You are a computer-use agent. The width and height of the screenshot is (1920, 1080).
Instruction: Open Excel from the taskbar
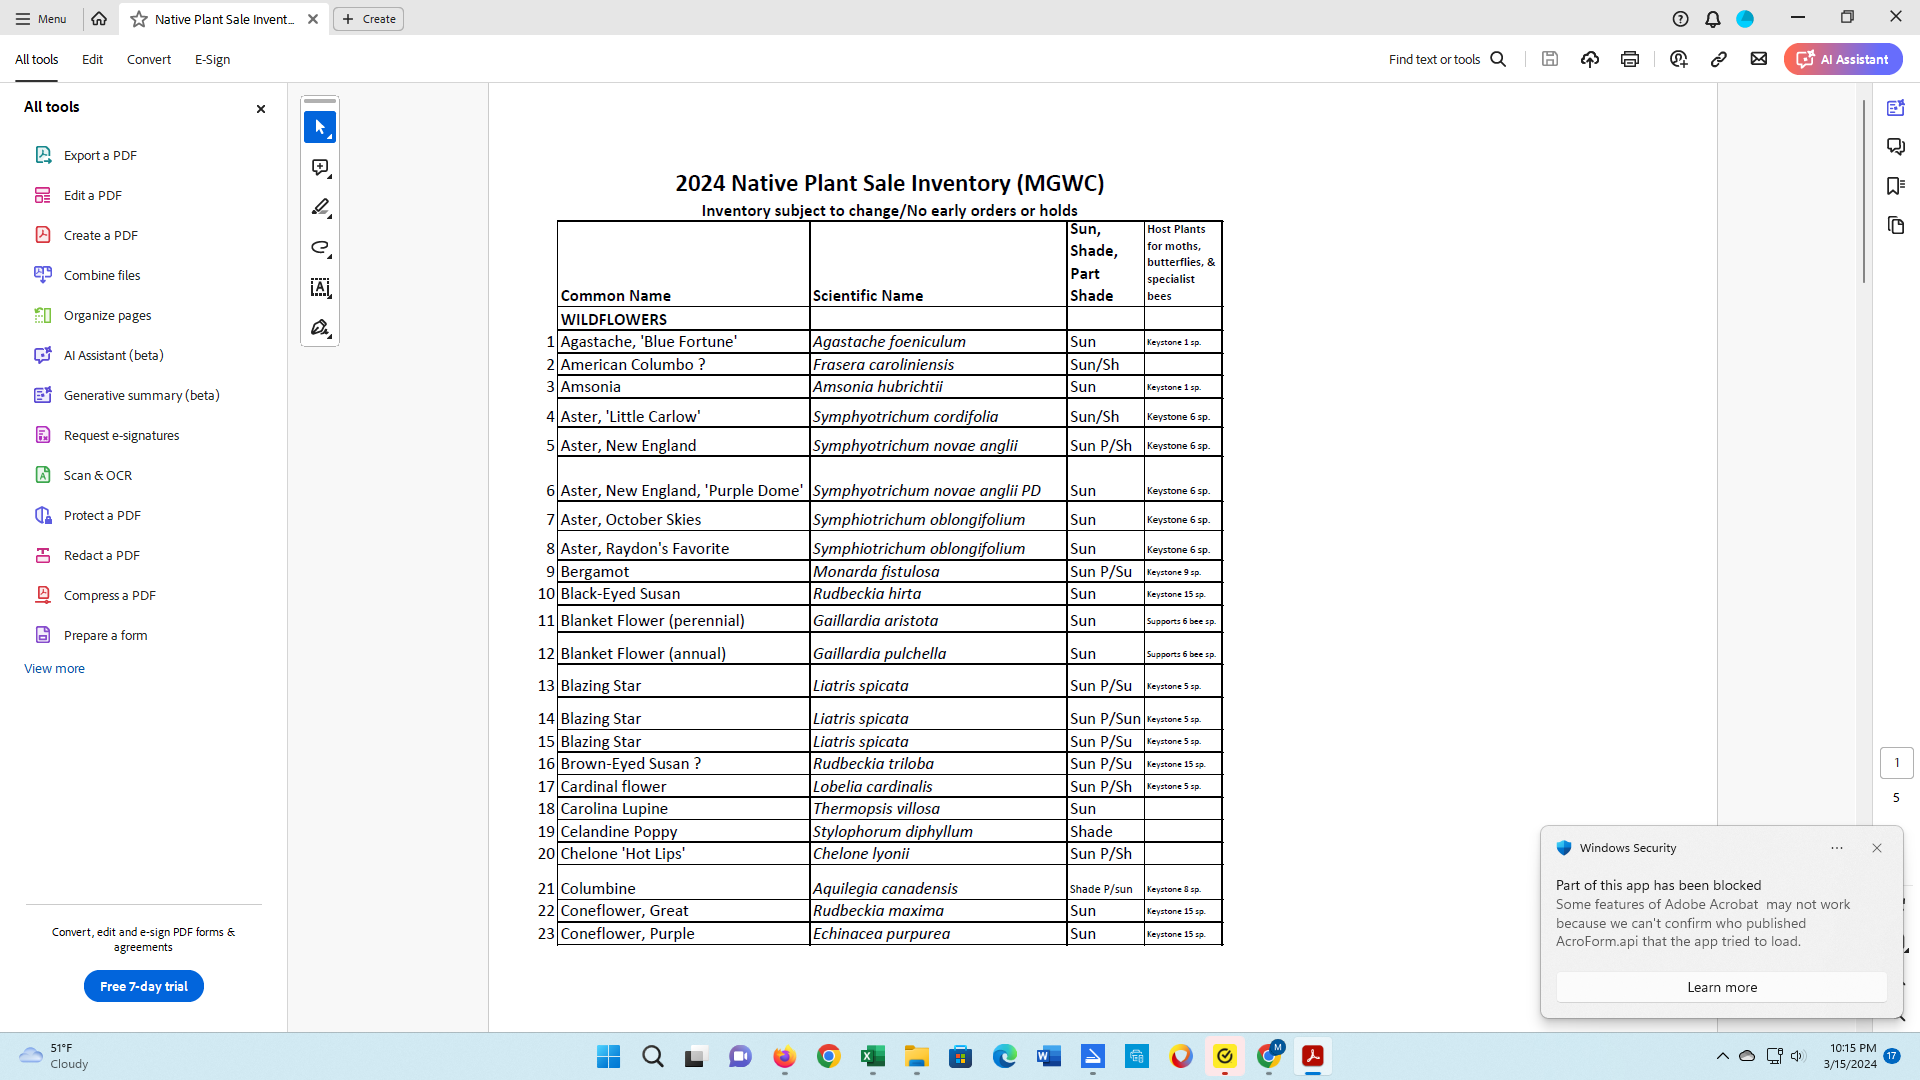click(872, 1056)
